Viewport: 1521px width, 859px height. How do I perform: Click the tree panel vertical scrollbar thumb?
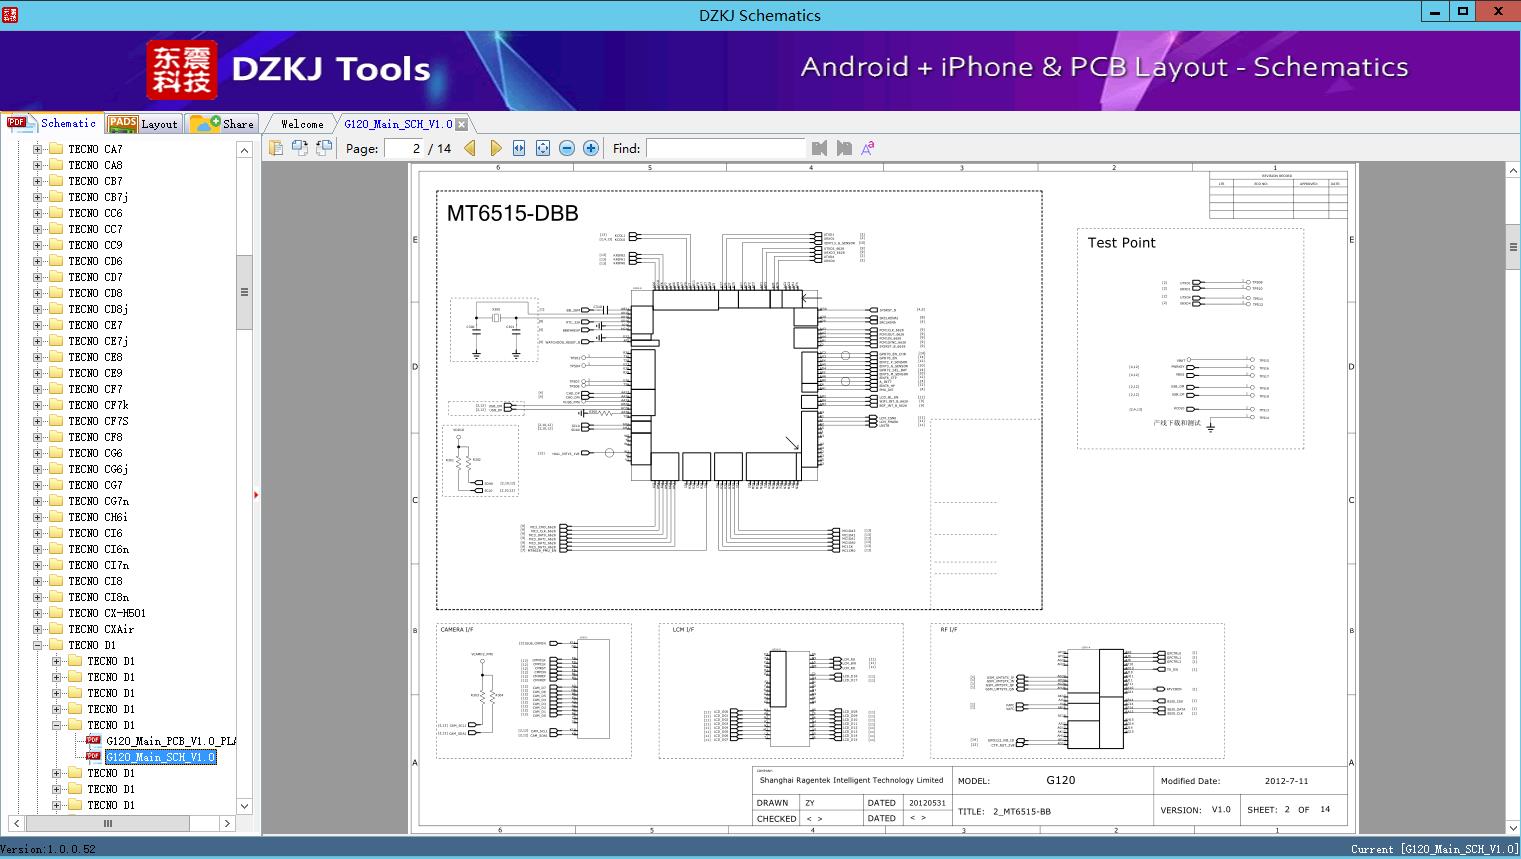point(244,292)
